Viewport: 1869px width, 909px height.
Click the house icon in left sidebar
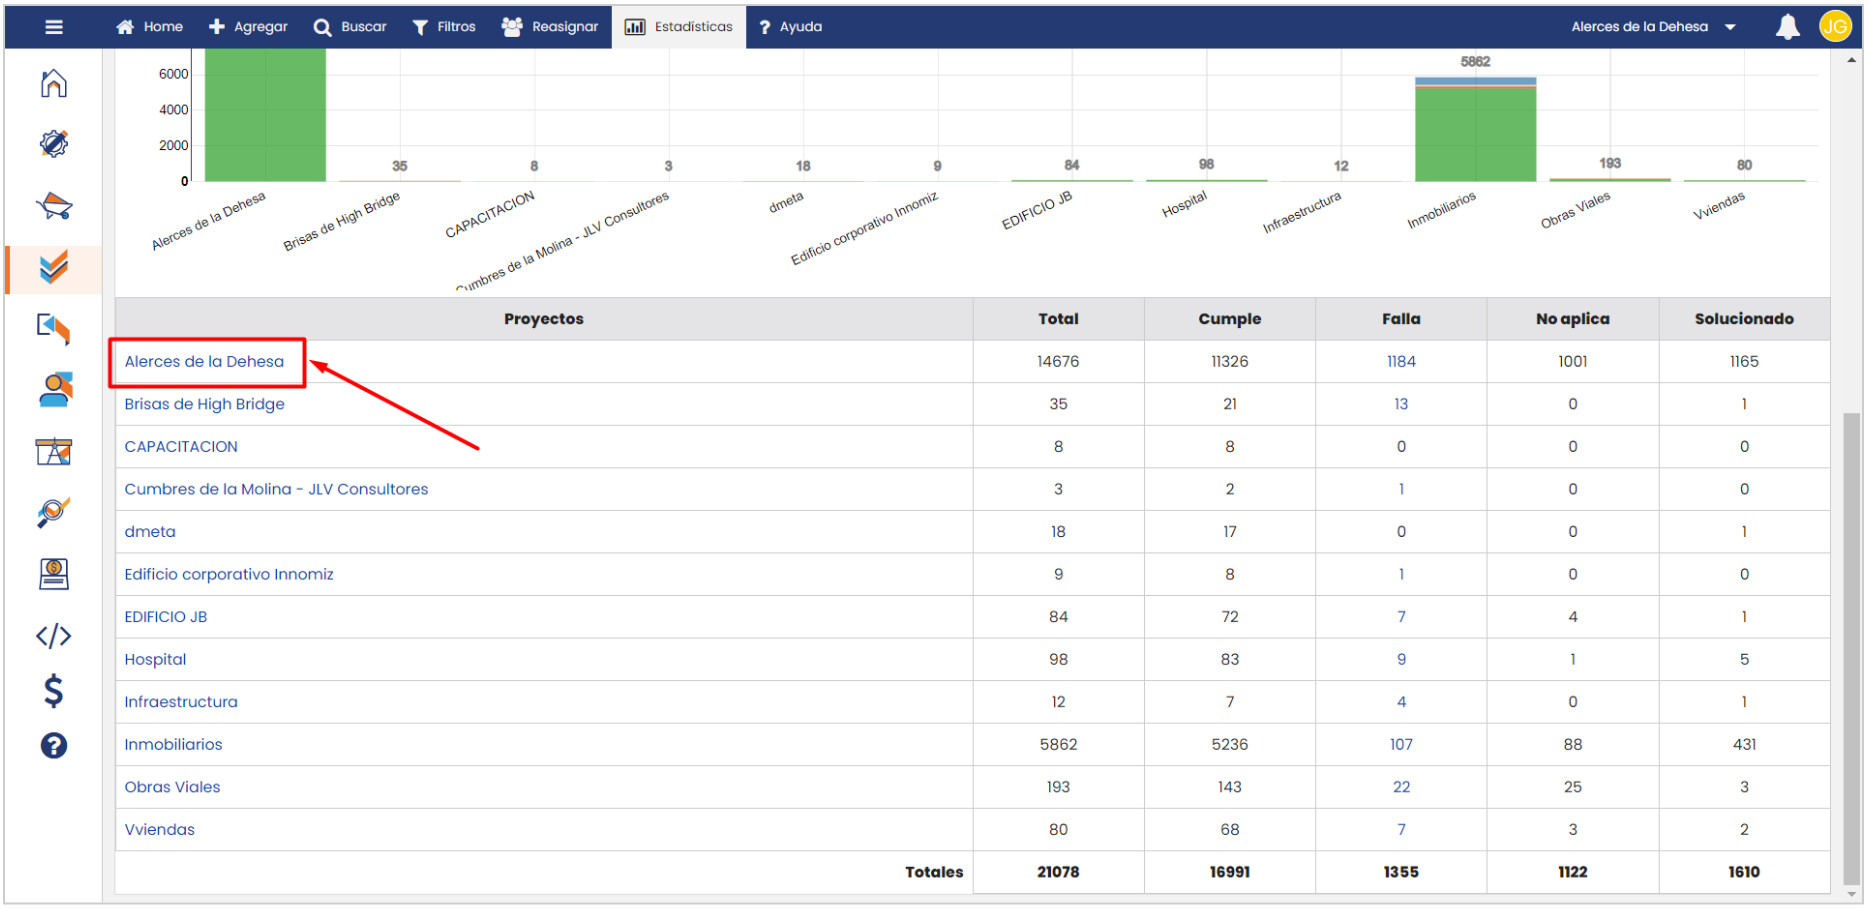coord(54,84)
